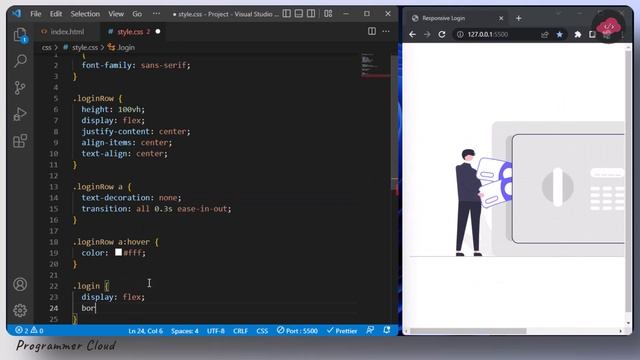Click '.loginRow a:hover {' code line
Image resolution: width=640 pixels, height=360 pixels.
[x=116, y=242]
